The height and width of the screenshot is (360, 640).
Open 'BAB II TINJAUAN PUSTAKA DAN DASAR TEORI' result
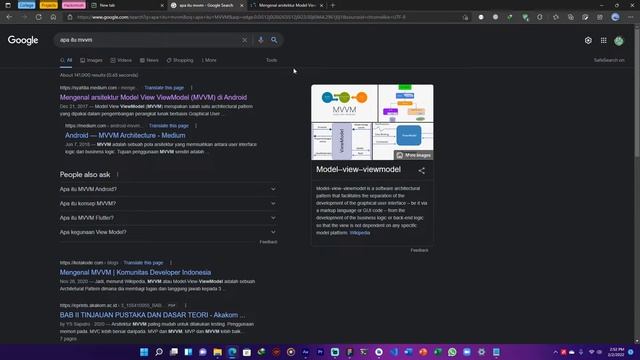tap(152, 315)
